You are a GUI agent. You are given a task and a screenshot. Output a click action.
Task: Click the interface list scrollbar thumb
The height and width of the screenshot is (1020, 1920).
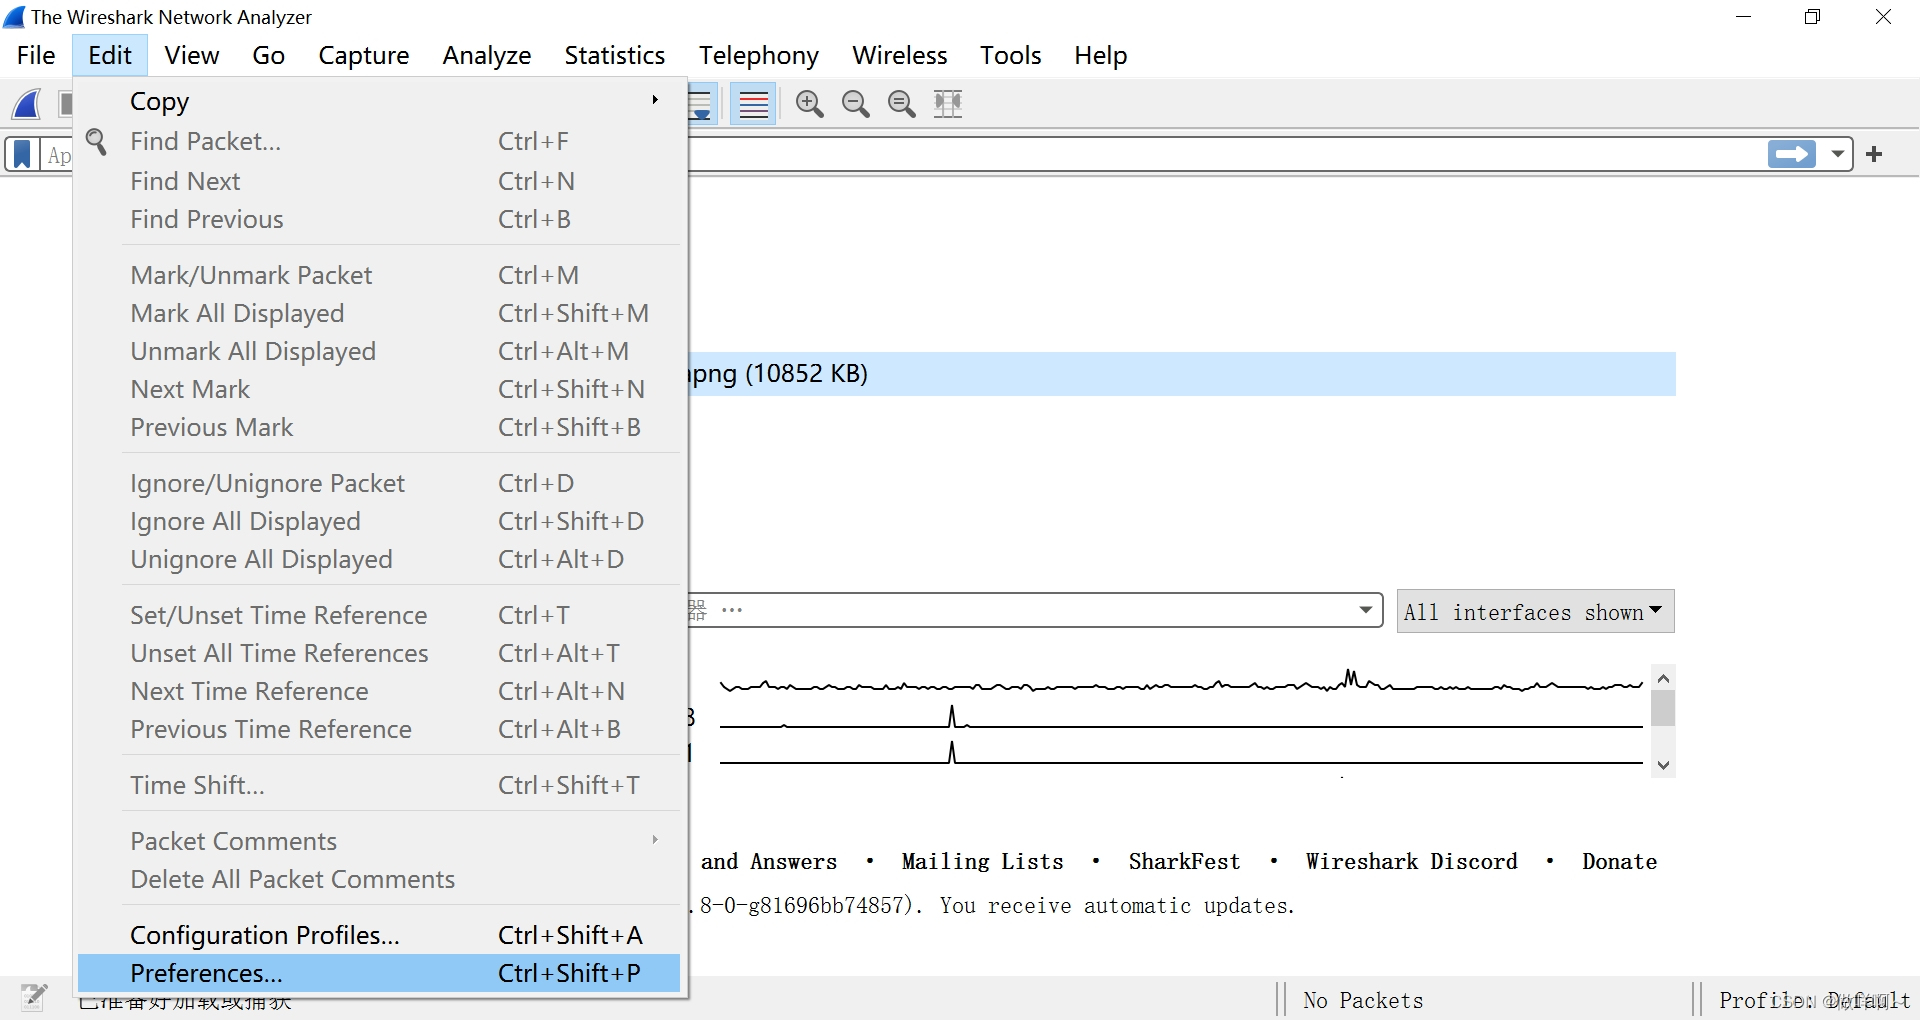(x=1663, y=709)
